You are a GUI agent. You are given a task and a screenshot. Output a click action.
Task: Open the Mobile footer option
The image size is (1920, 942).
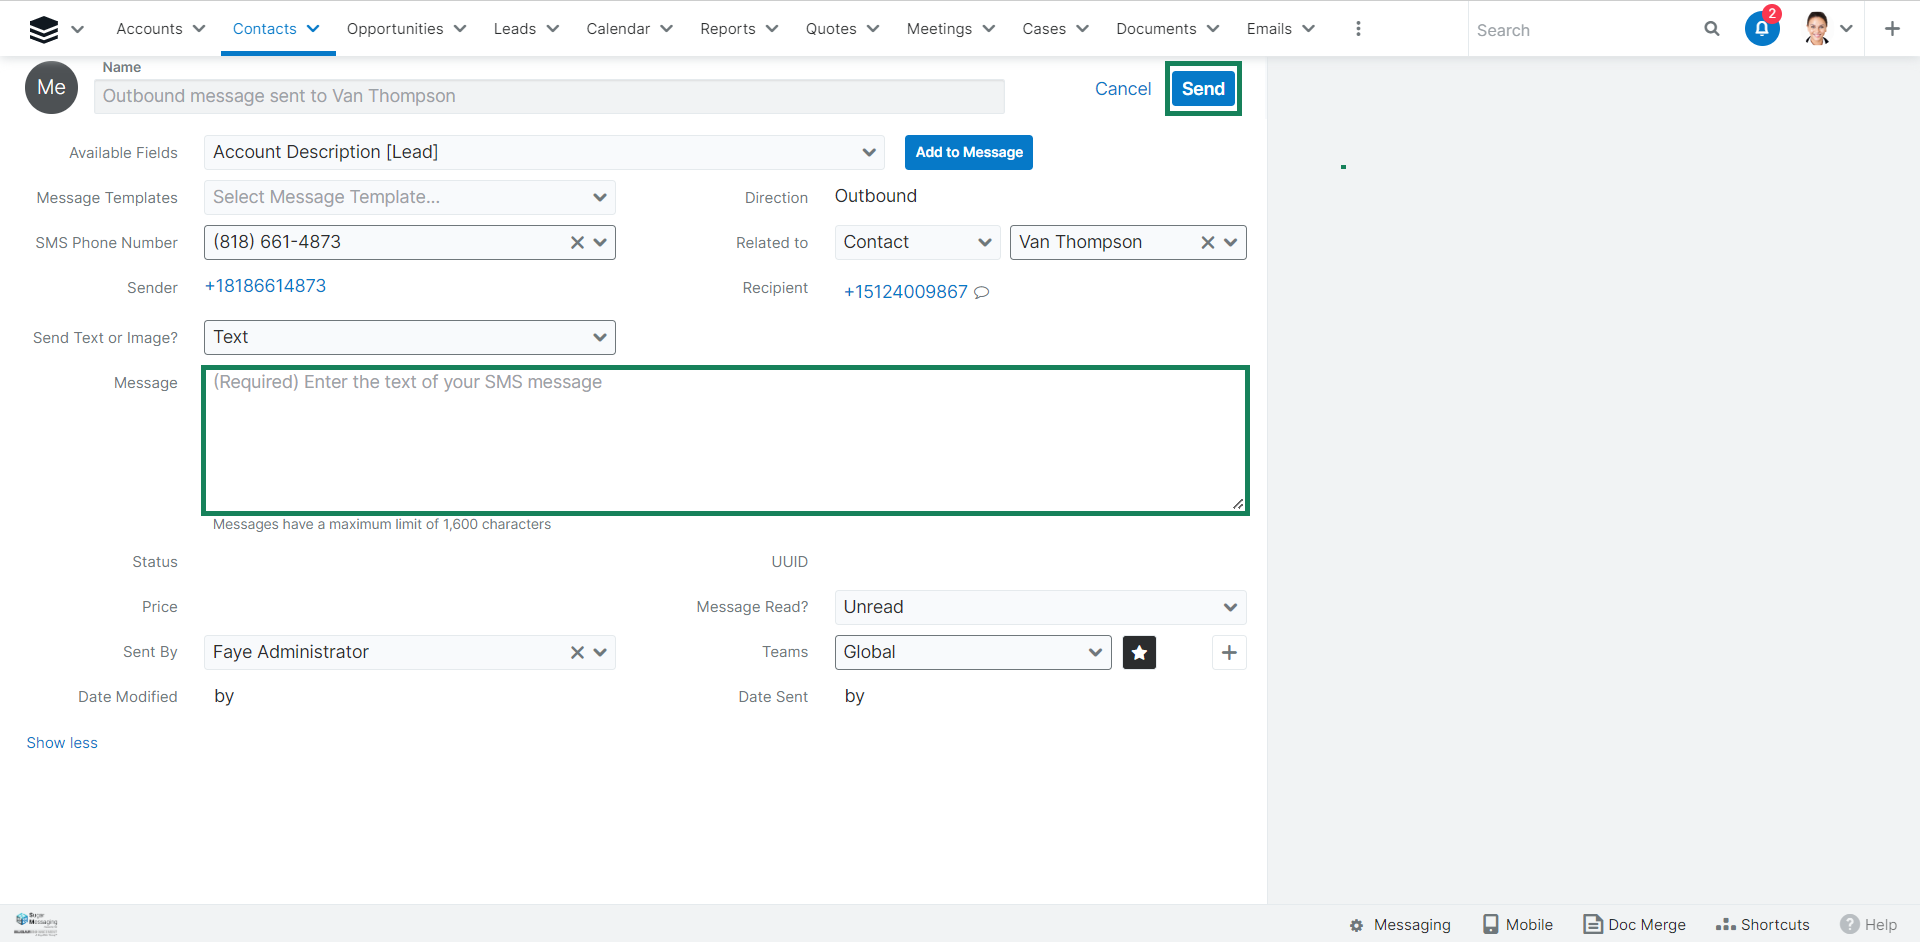pyautogui.click(x=1517, y=924)
